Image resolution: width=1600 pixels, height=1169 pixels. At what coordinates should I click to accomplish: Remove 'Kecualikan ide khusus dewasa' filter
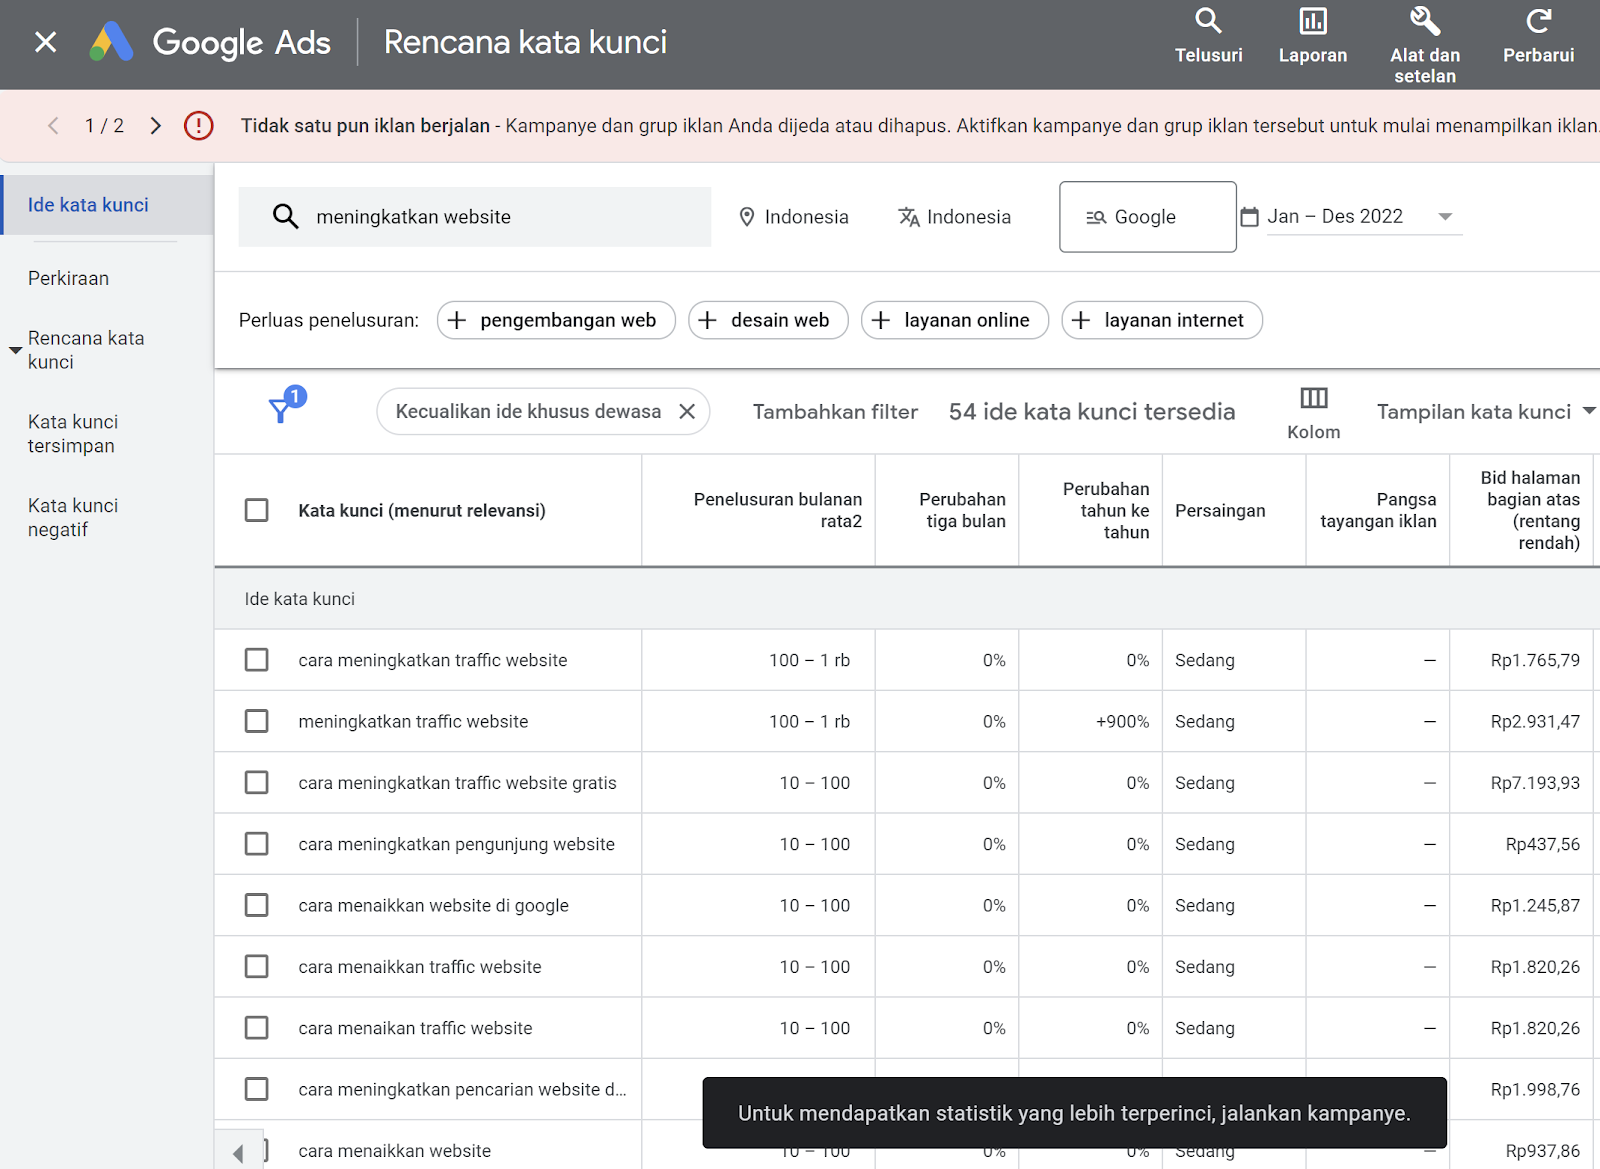pyautogui.click(x=687, y=412)
